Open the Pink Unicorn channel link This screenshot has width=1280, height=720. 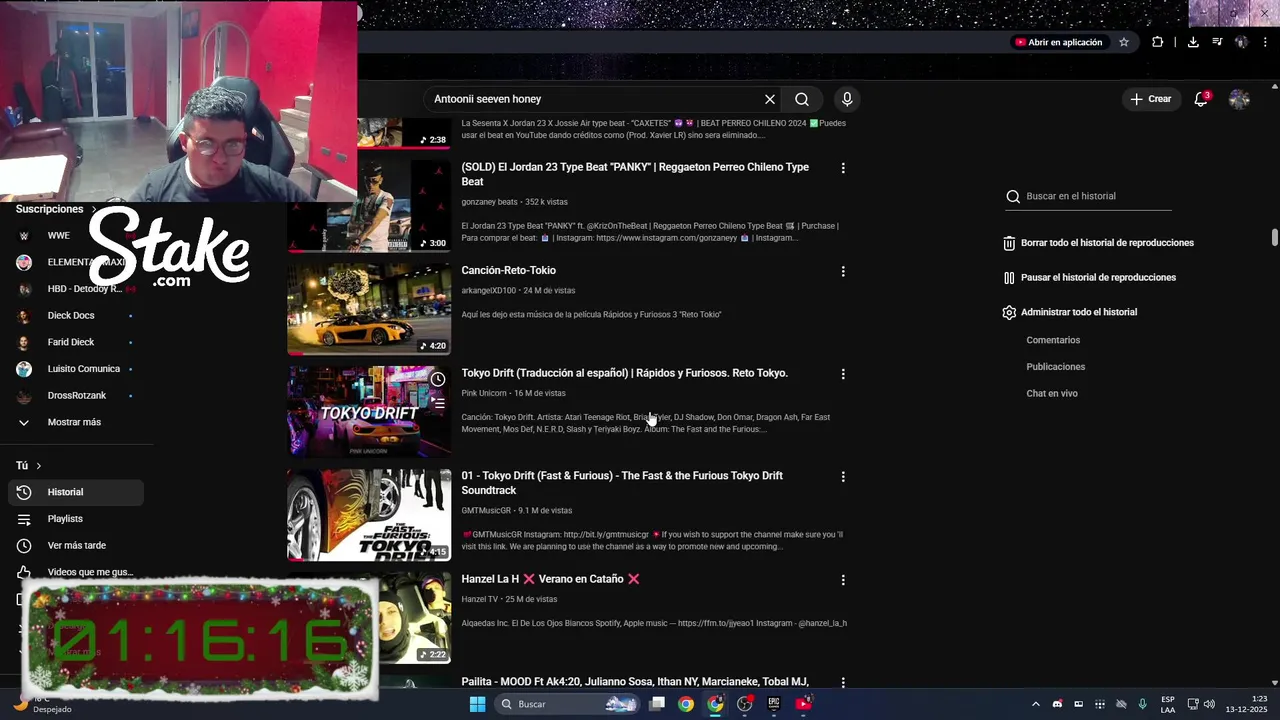tap(484, 393)
